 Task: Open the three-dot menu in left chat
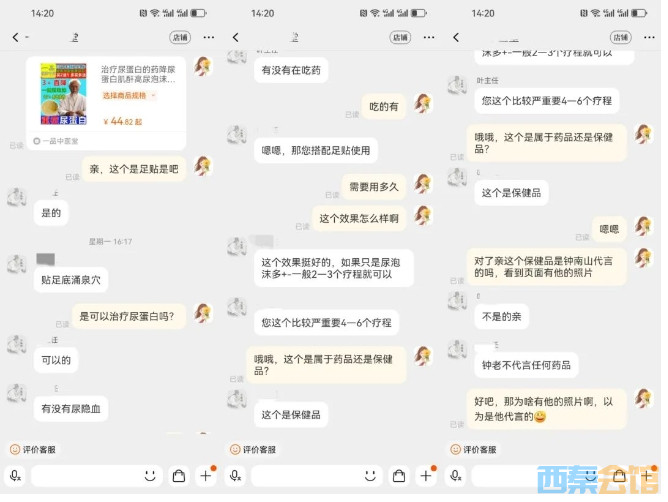pyautogui.click(x=209, y=38)
